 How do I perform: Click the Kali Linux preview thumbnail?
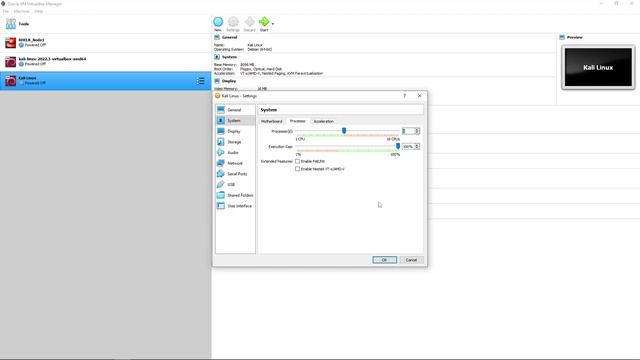click(598, 67)
